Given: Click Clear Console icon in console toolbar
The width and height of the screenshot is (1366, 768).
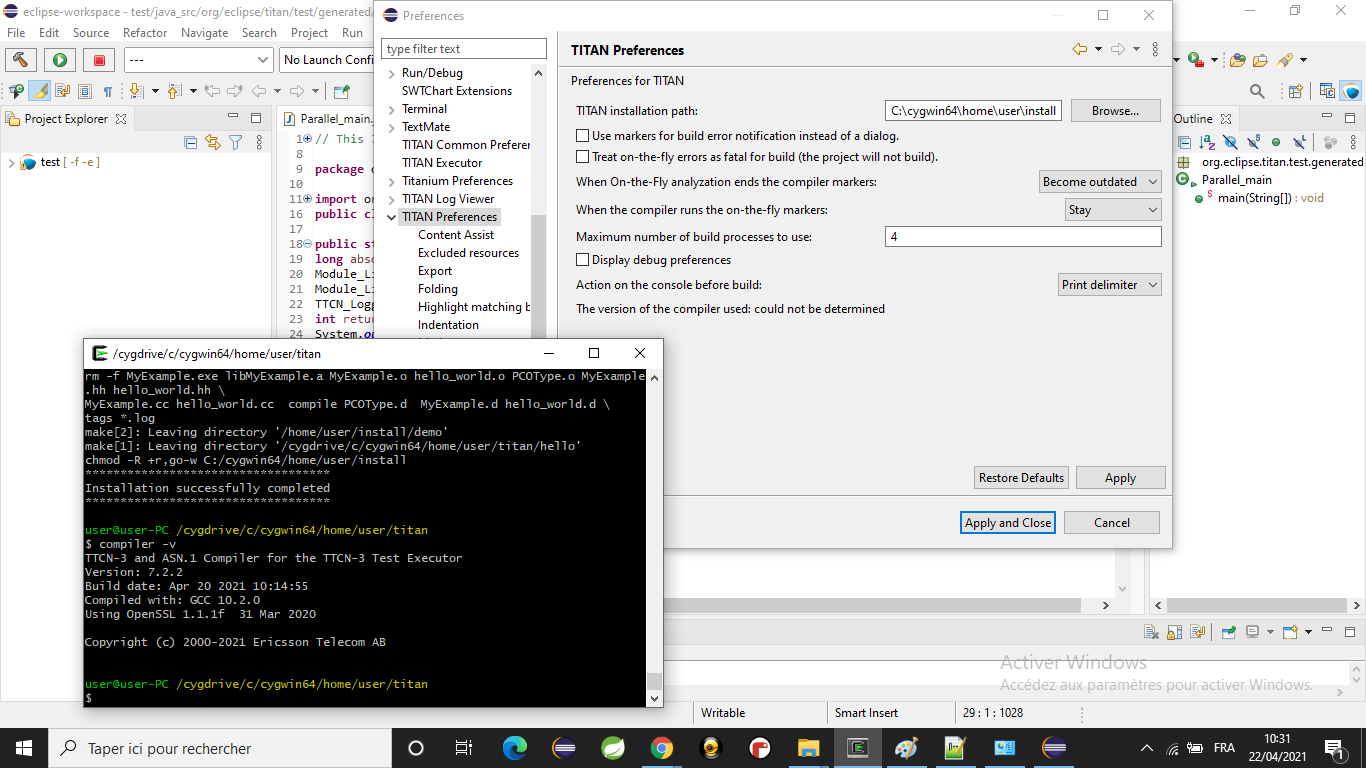Looking at the screenshot, I should (x=1150, y=632).
